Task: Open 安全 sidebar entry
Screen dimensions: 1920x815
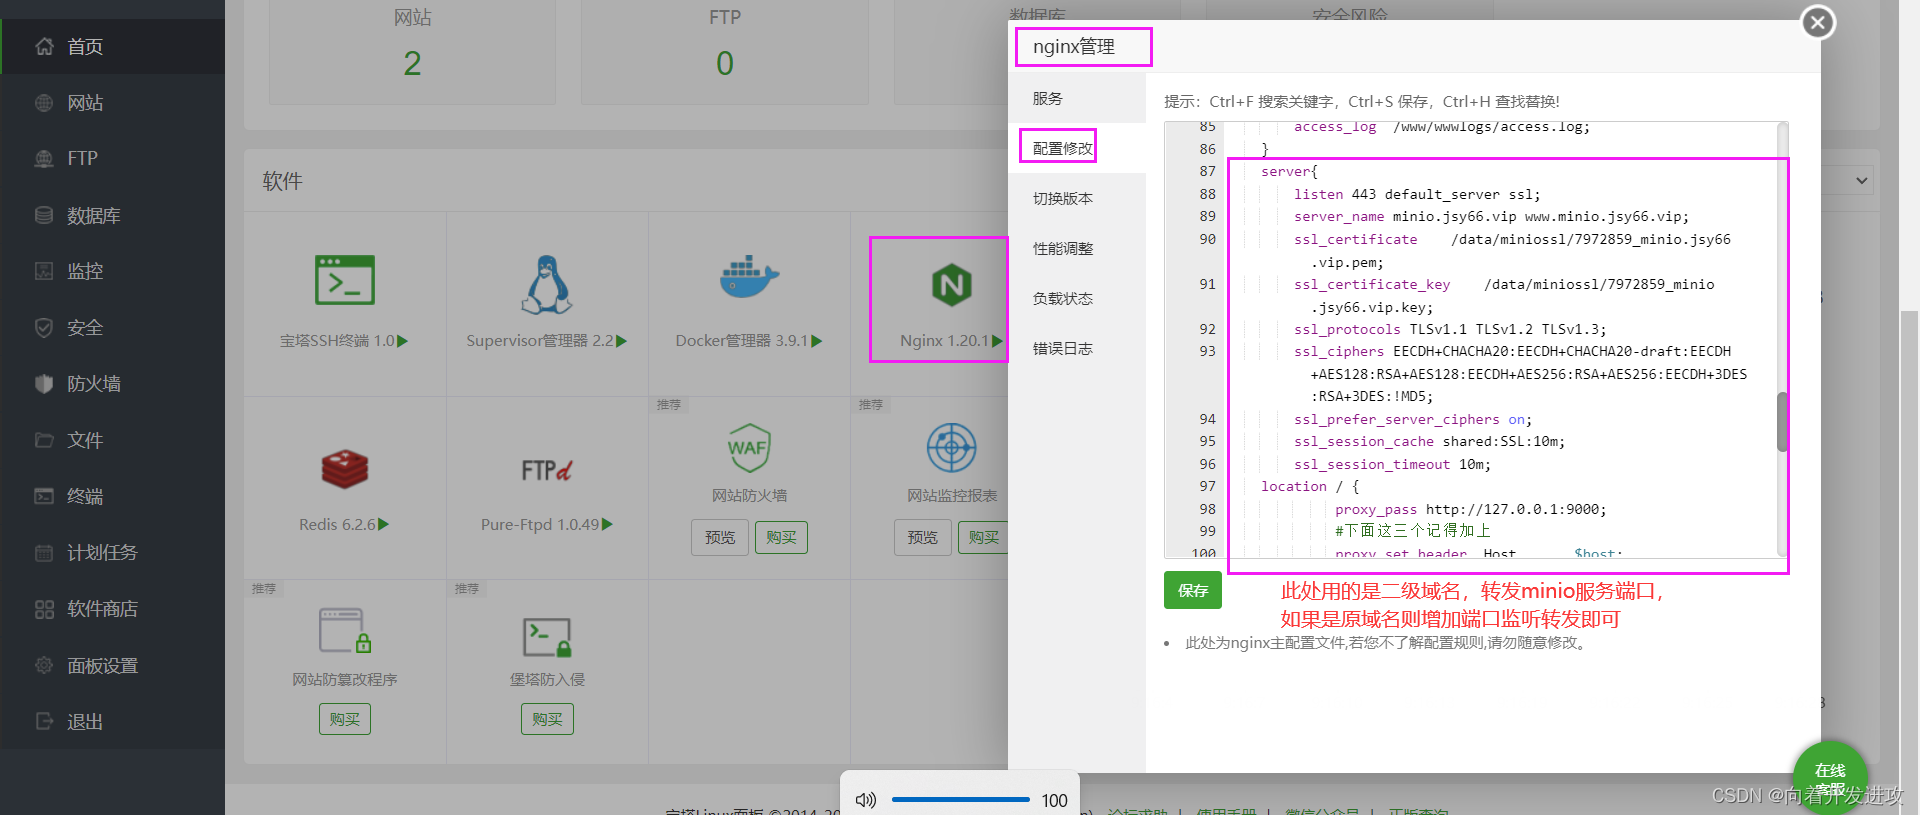Action: click(112, 327)
